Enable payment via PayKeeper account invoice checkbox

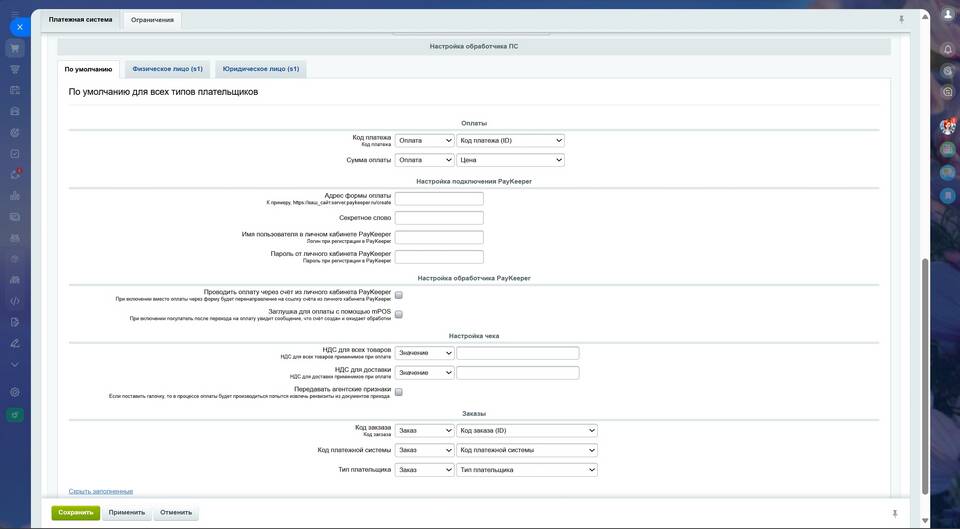[399, 295]
